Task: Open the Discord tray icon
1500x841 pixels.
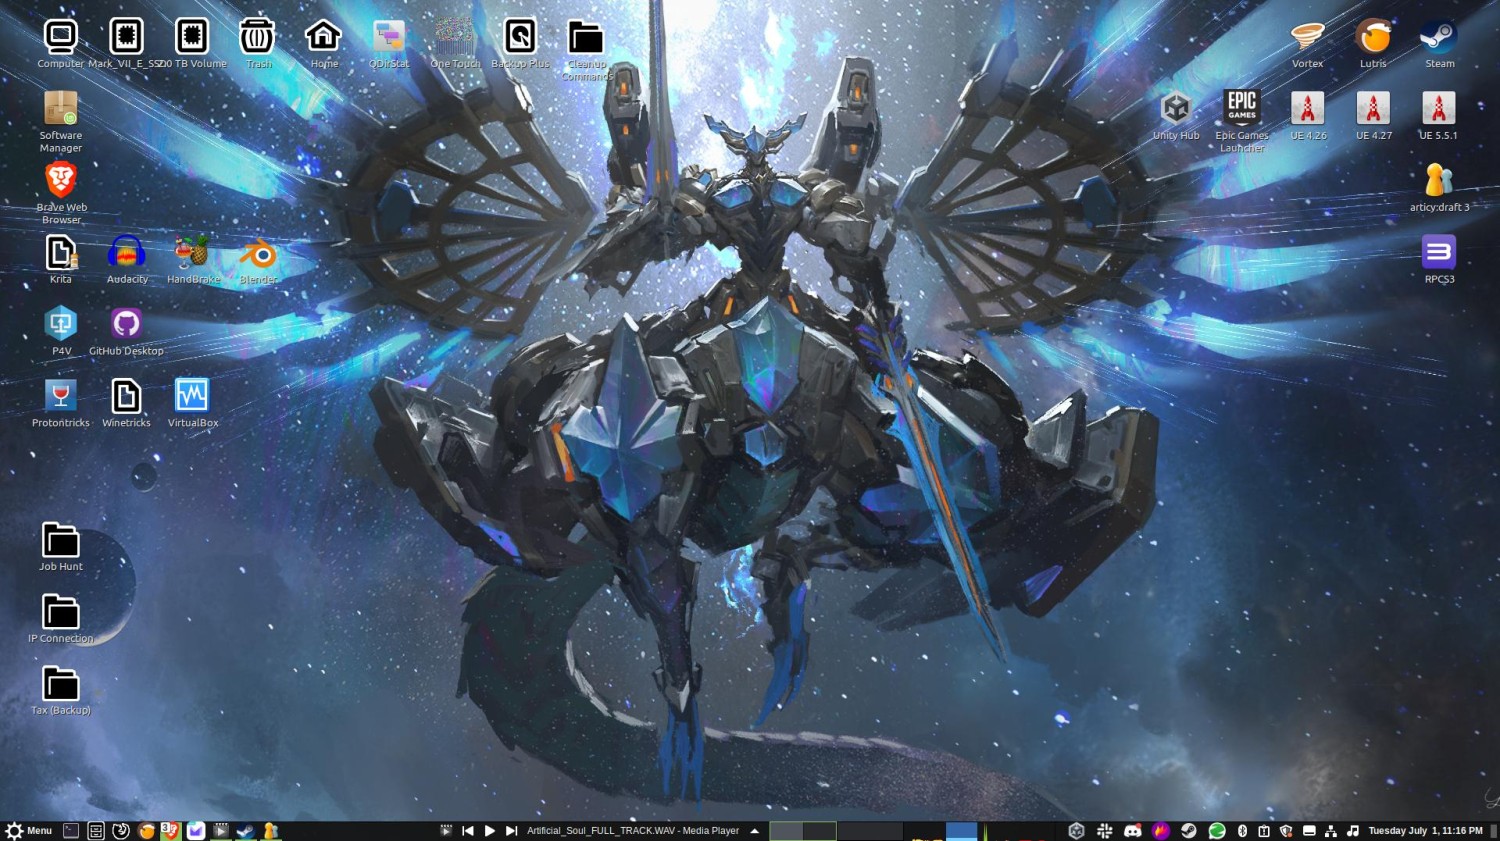Action: pos(1133,831)
